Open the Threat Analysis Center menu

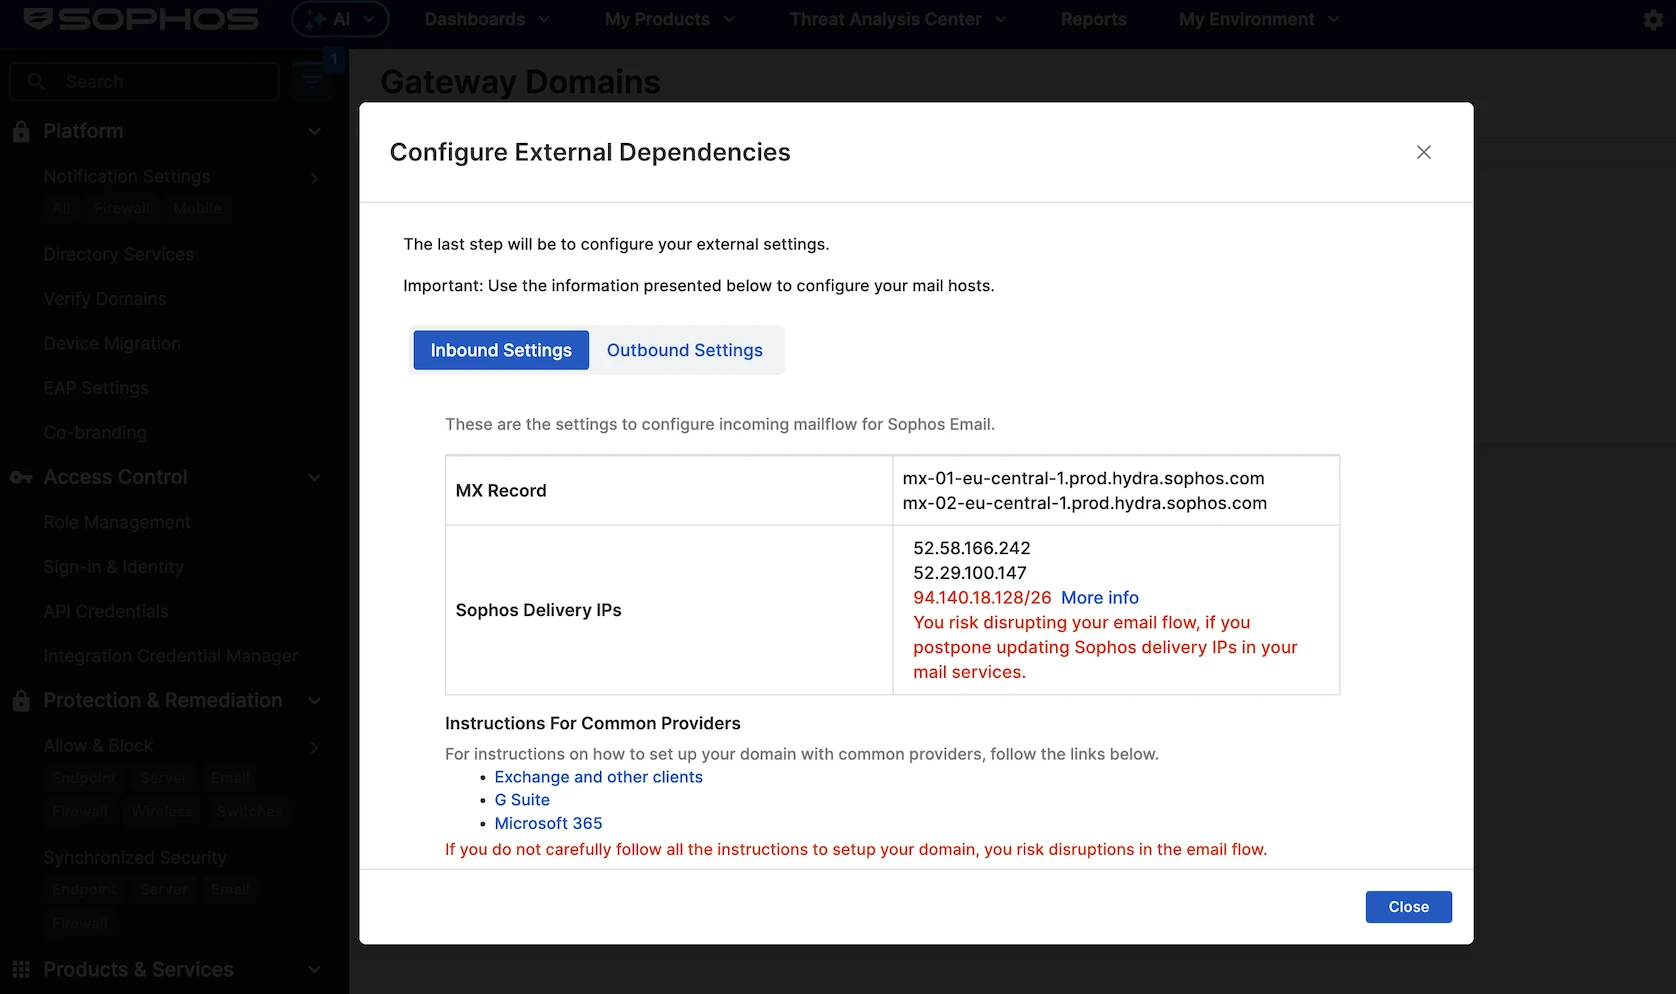[898, 19]
